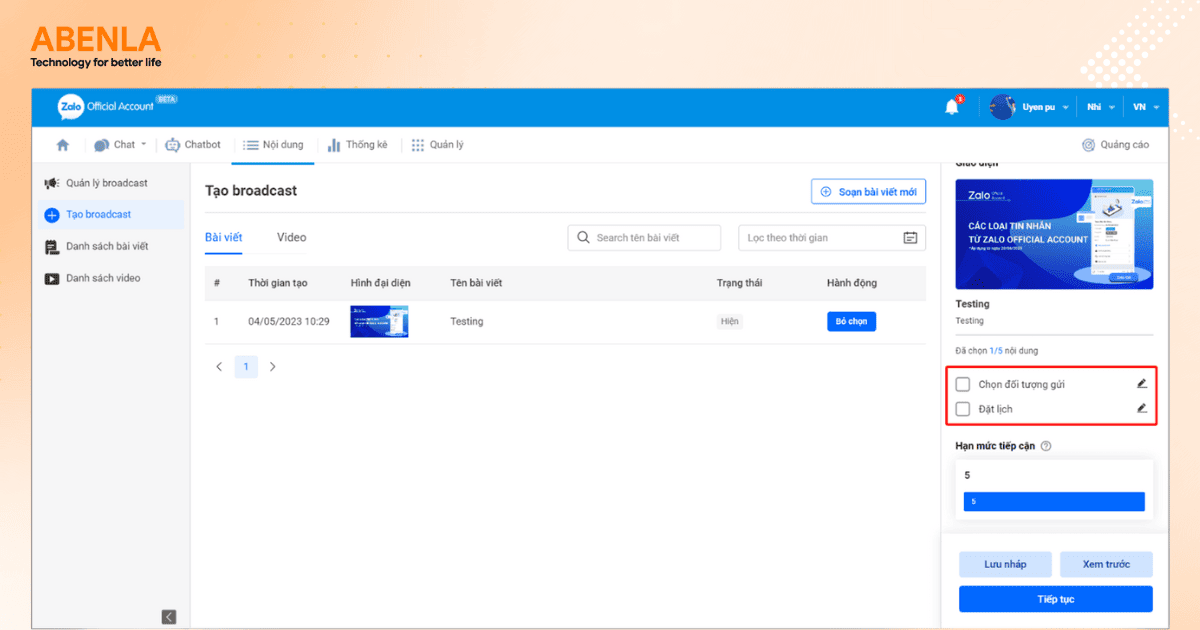Switch to the Bài viết tab
The width and height of the screenshot is (1200, 630).
(x=223, y=238)
